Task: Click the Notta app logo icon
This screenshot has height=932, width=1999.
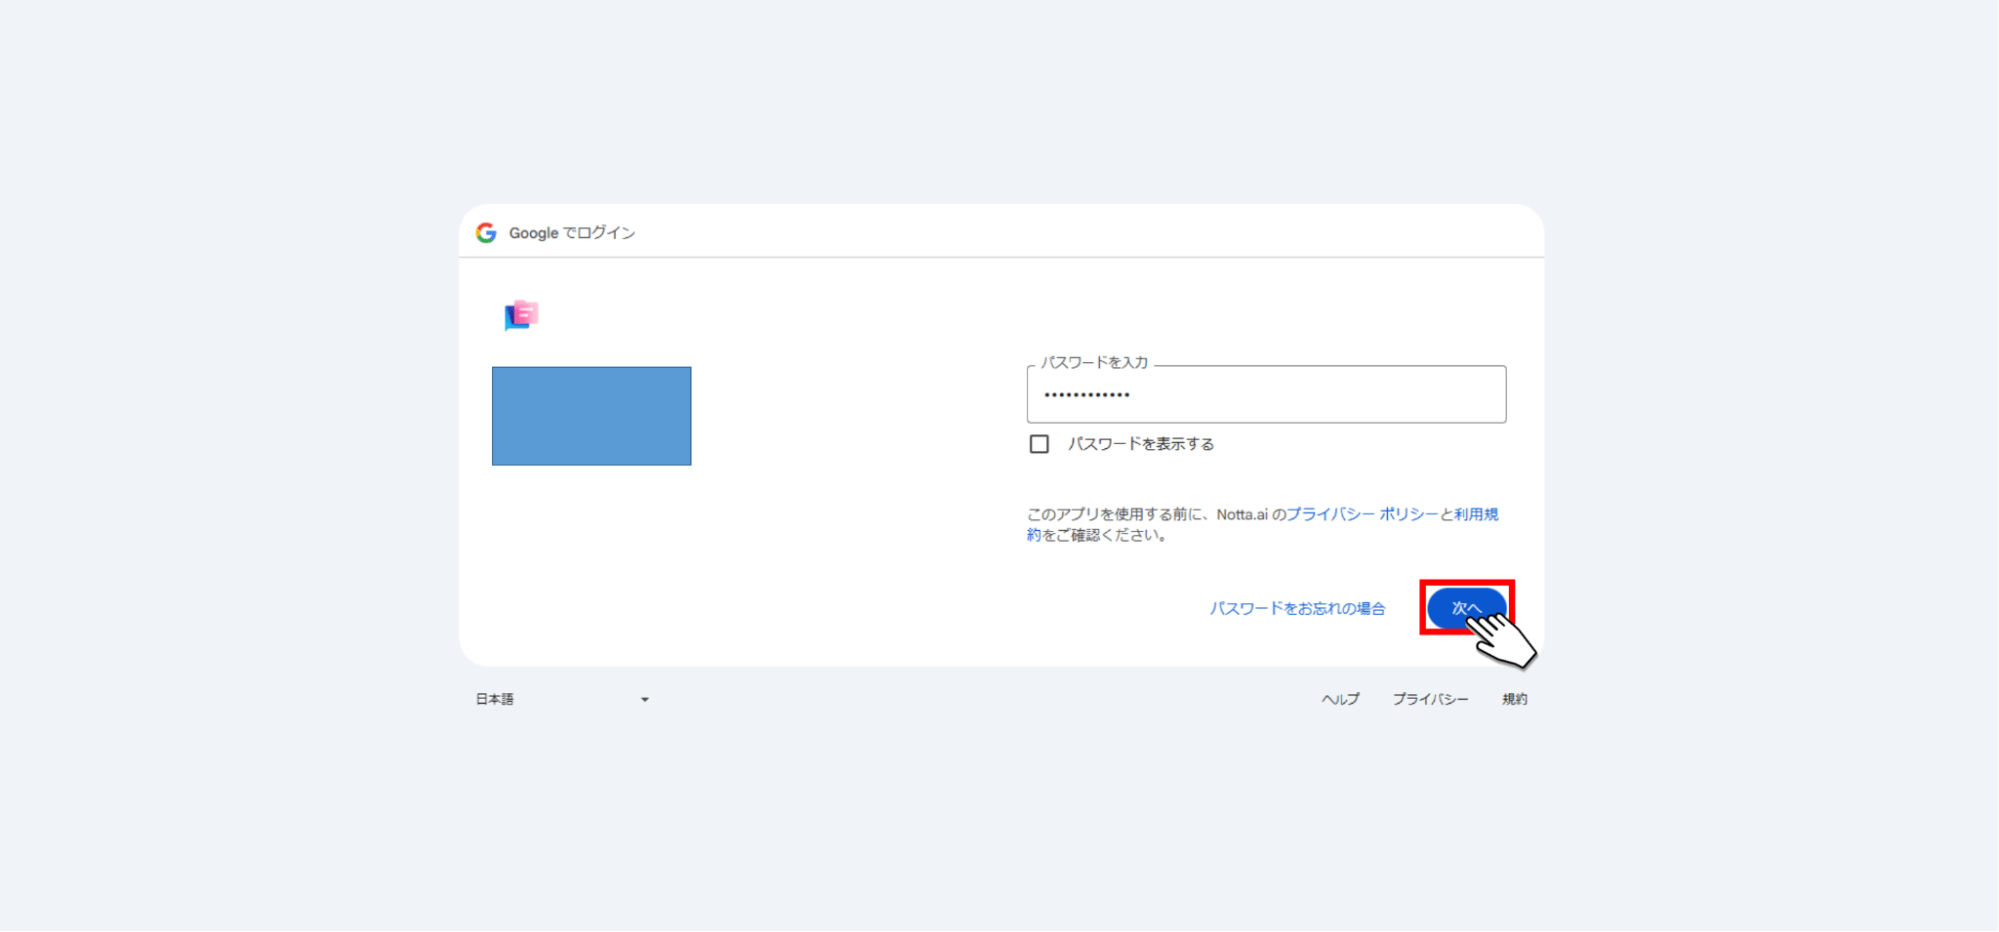Action: click(x=521, y=315)
